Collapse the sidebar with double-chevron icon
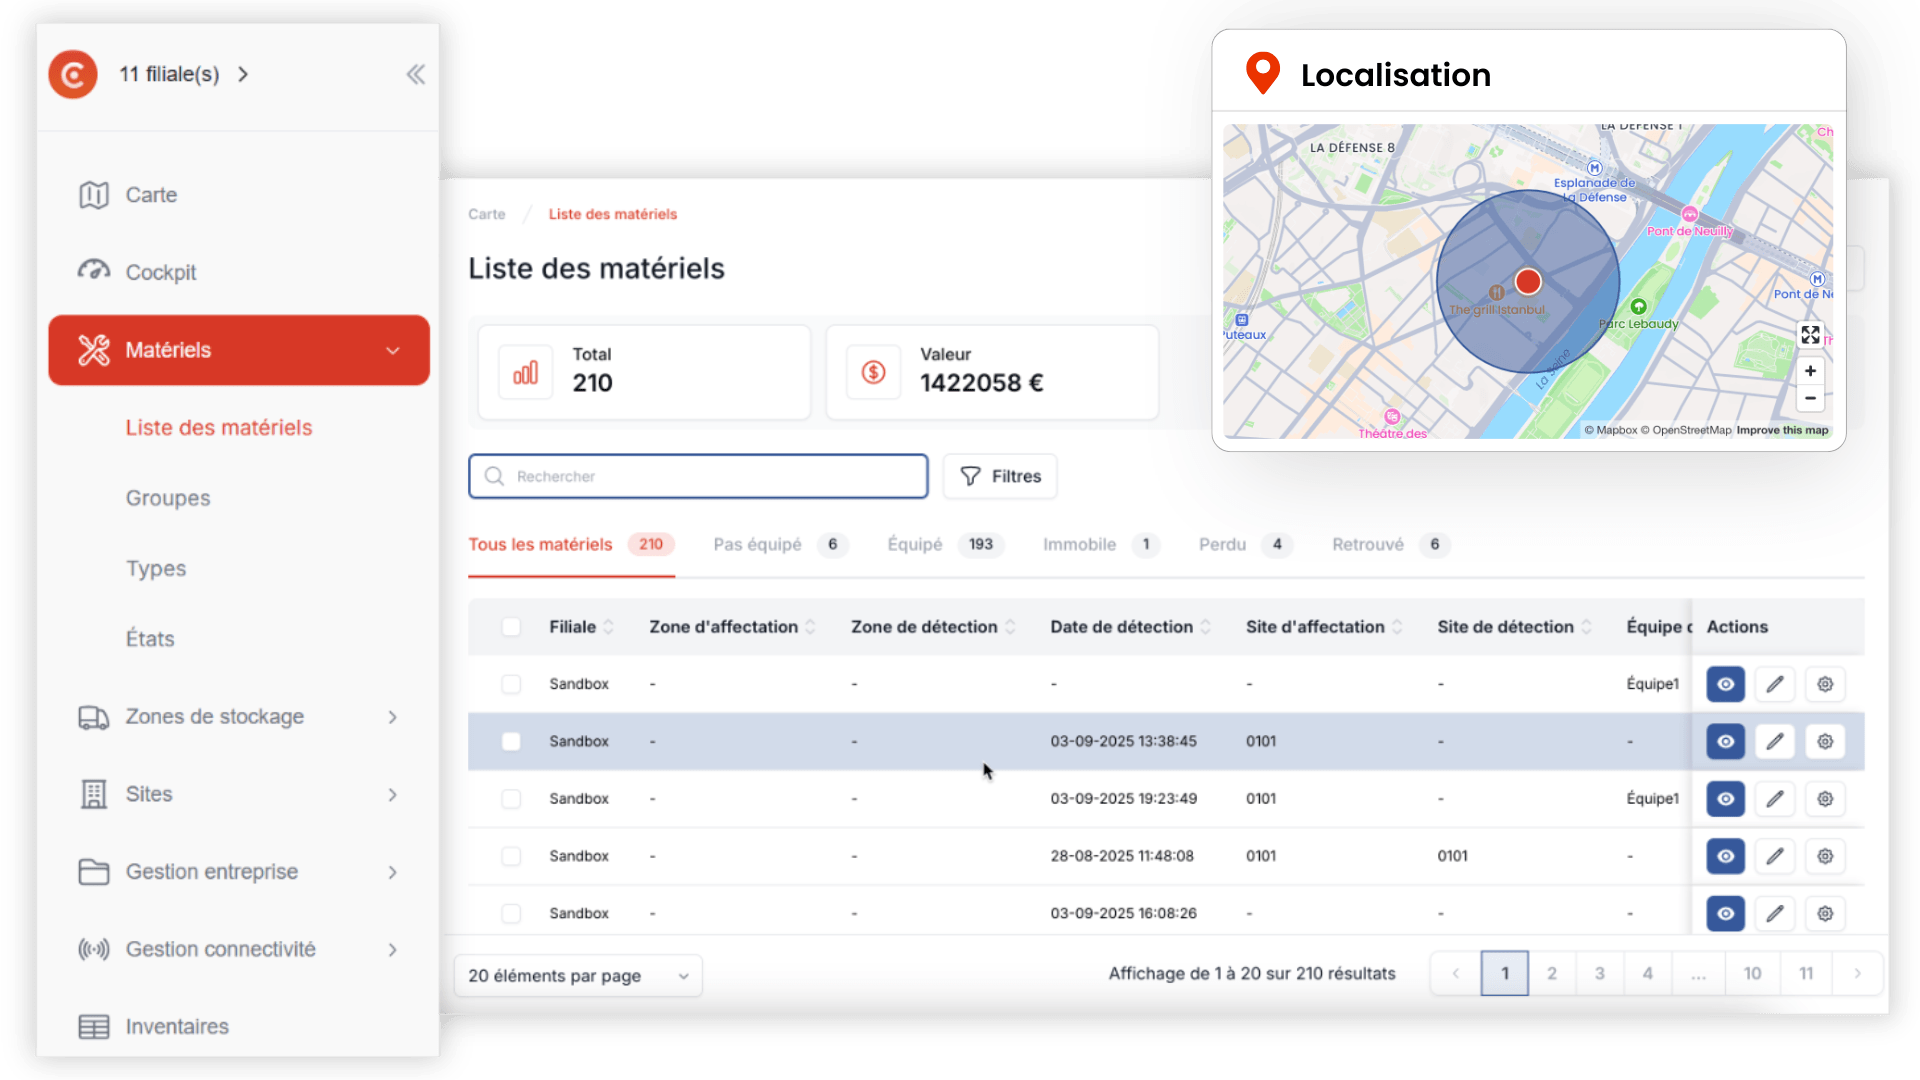Image resolution: width=1920 pixels, height=1080 pixels. 415,74
